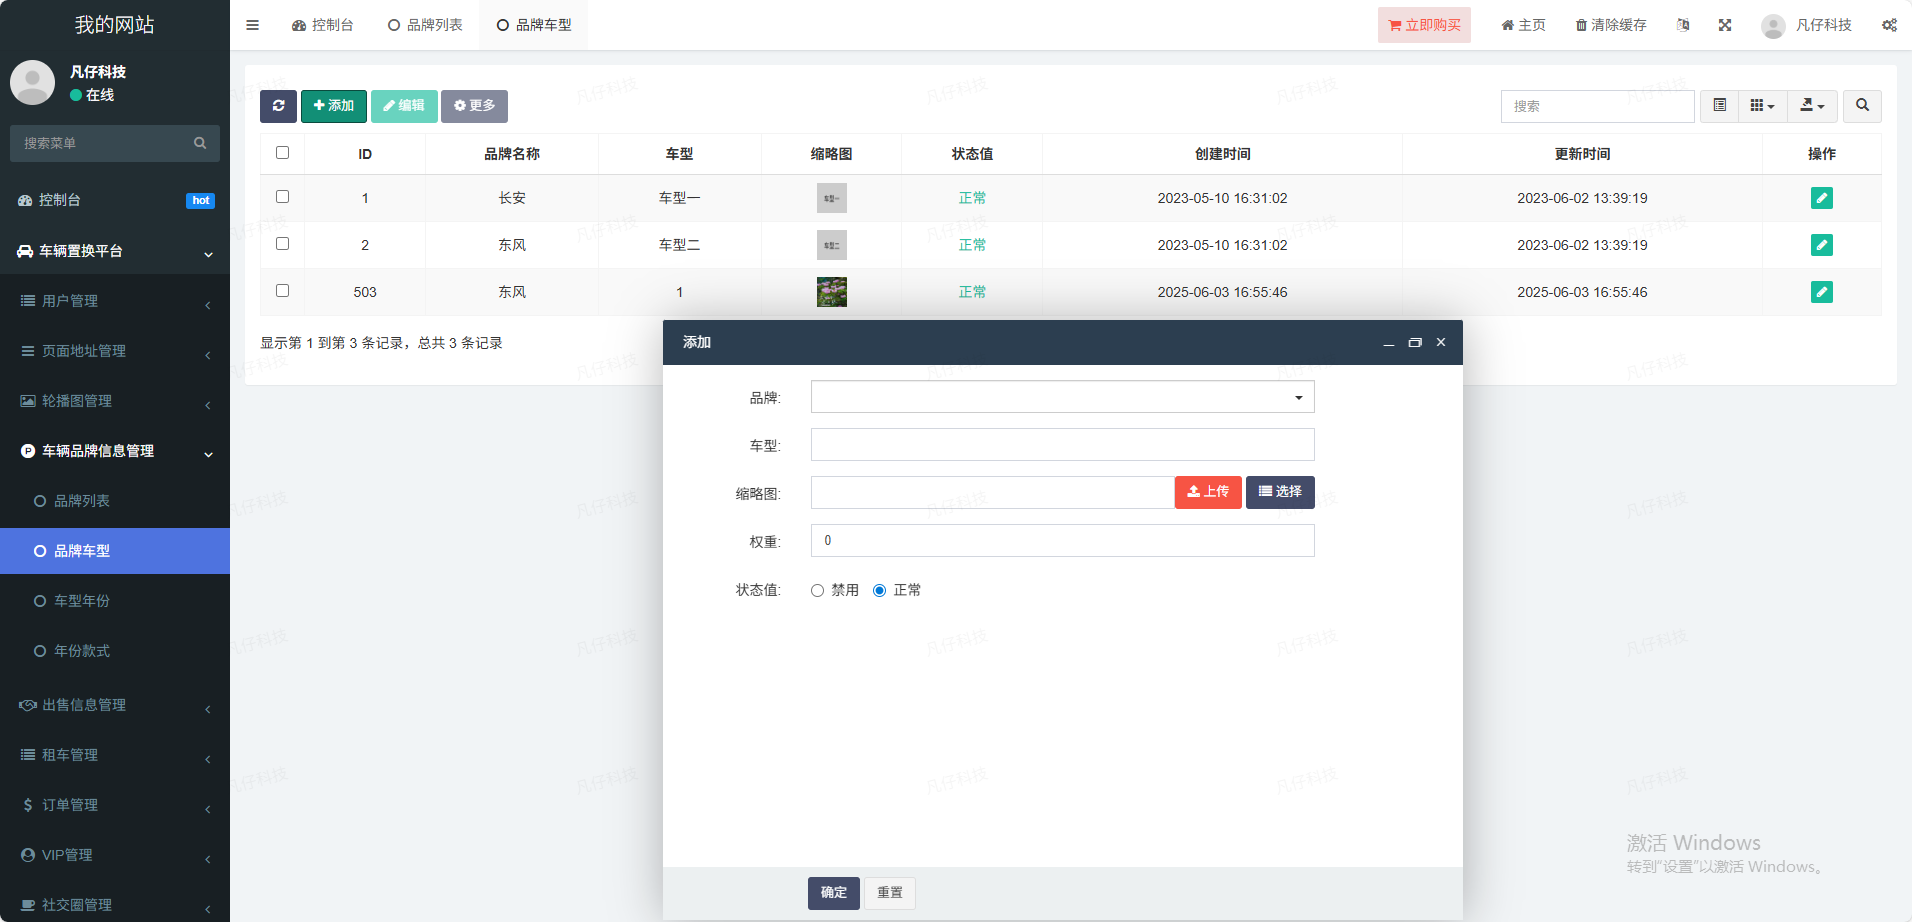Open the settings gears icon at top right
The image size is (1912, 922).
point(1889,25)
